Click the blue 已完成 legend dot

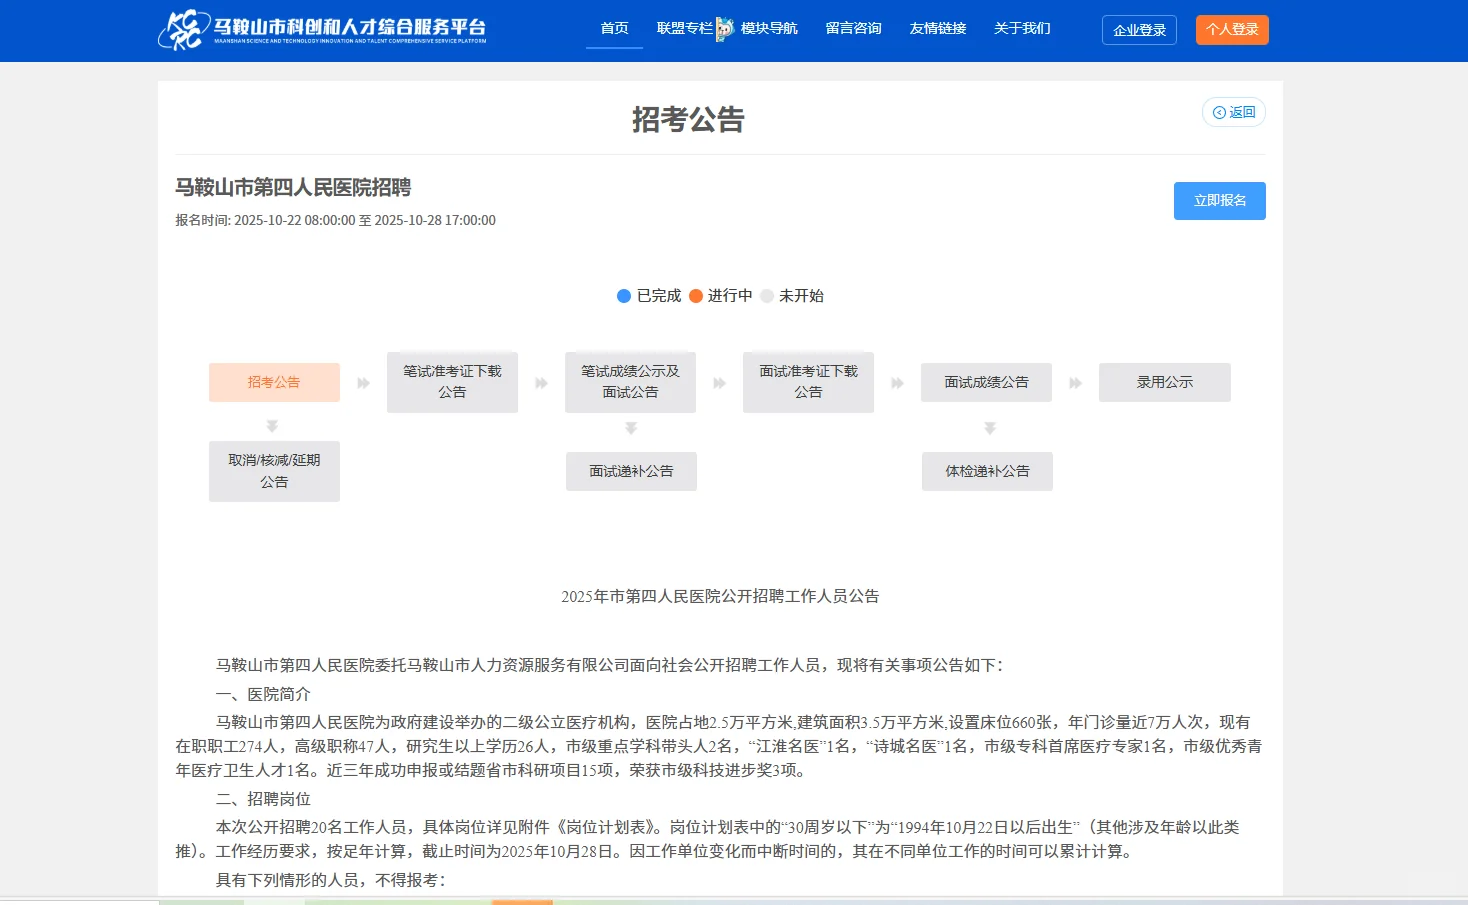pos(623,296)
